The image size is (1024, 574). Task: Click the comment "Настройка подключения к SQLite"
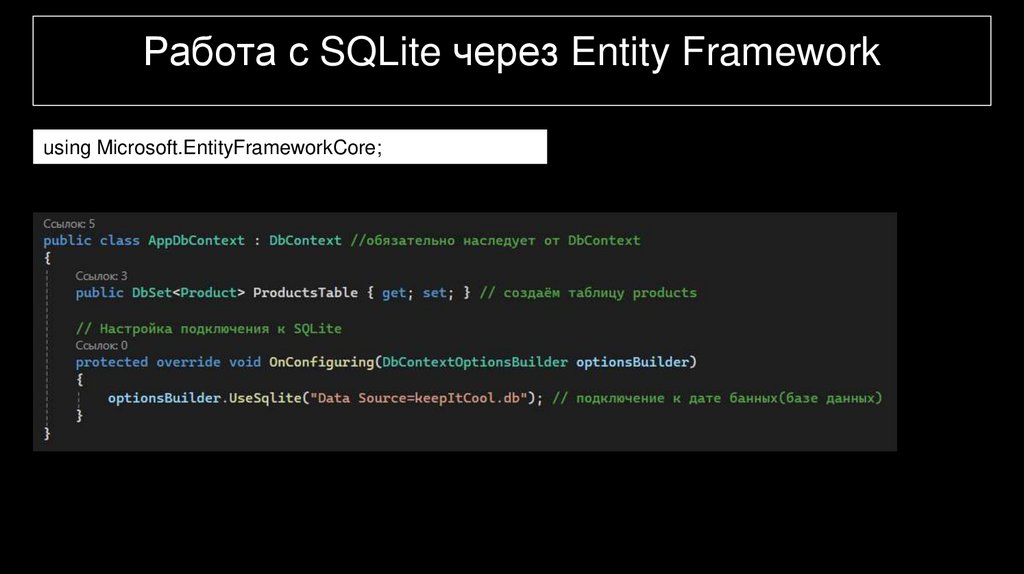(x=209, y=328)
